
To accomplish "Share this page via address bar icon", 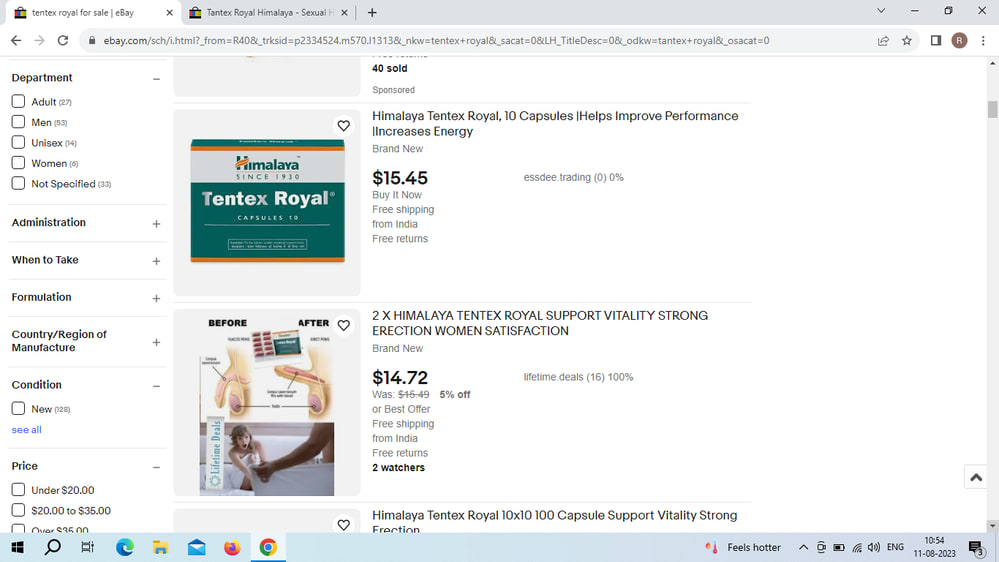I will pyautogui.click(x=883, y=40).
